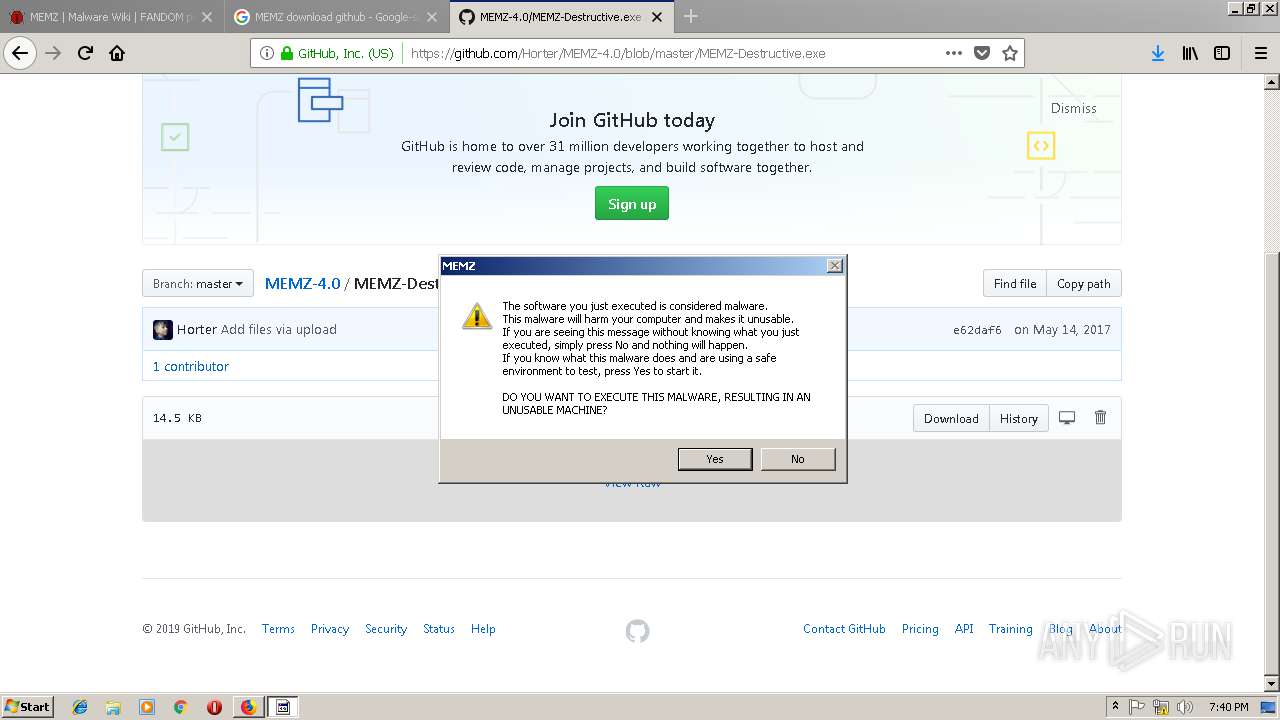This screenshot has width=1280, height=720.
Task: Open the Privacy footer link
Action: 330,629
